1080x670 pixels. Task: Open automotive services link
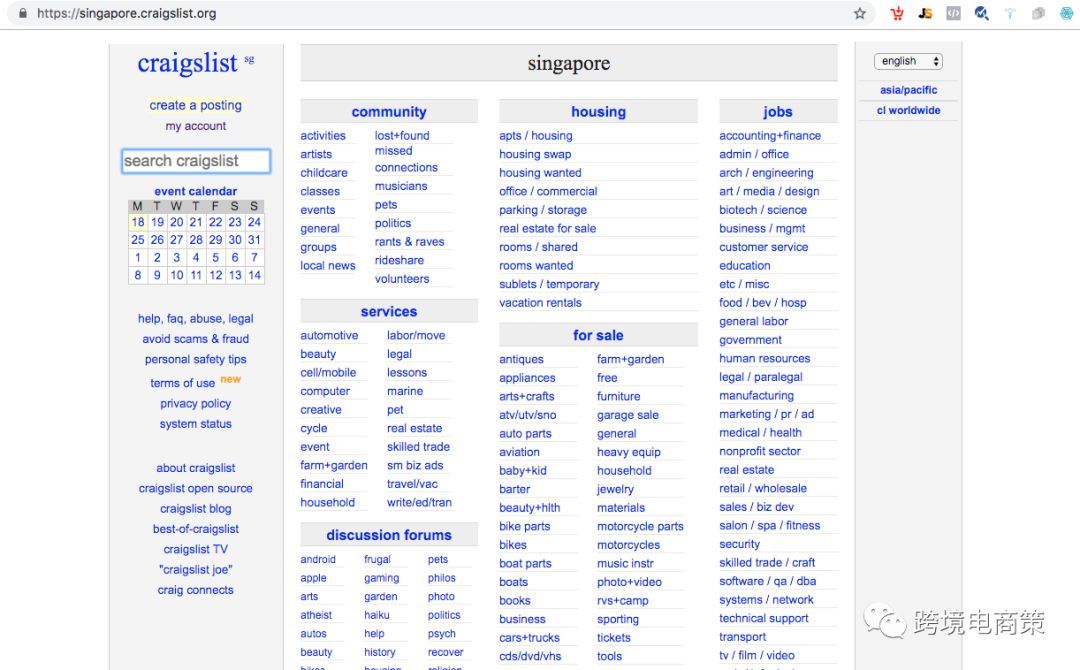(329, 335)
